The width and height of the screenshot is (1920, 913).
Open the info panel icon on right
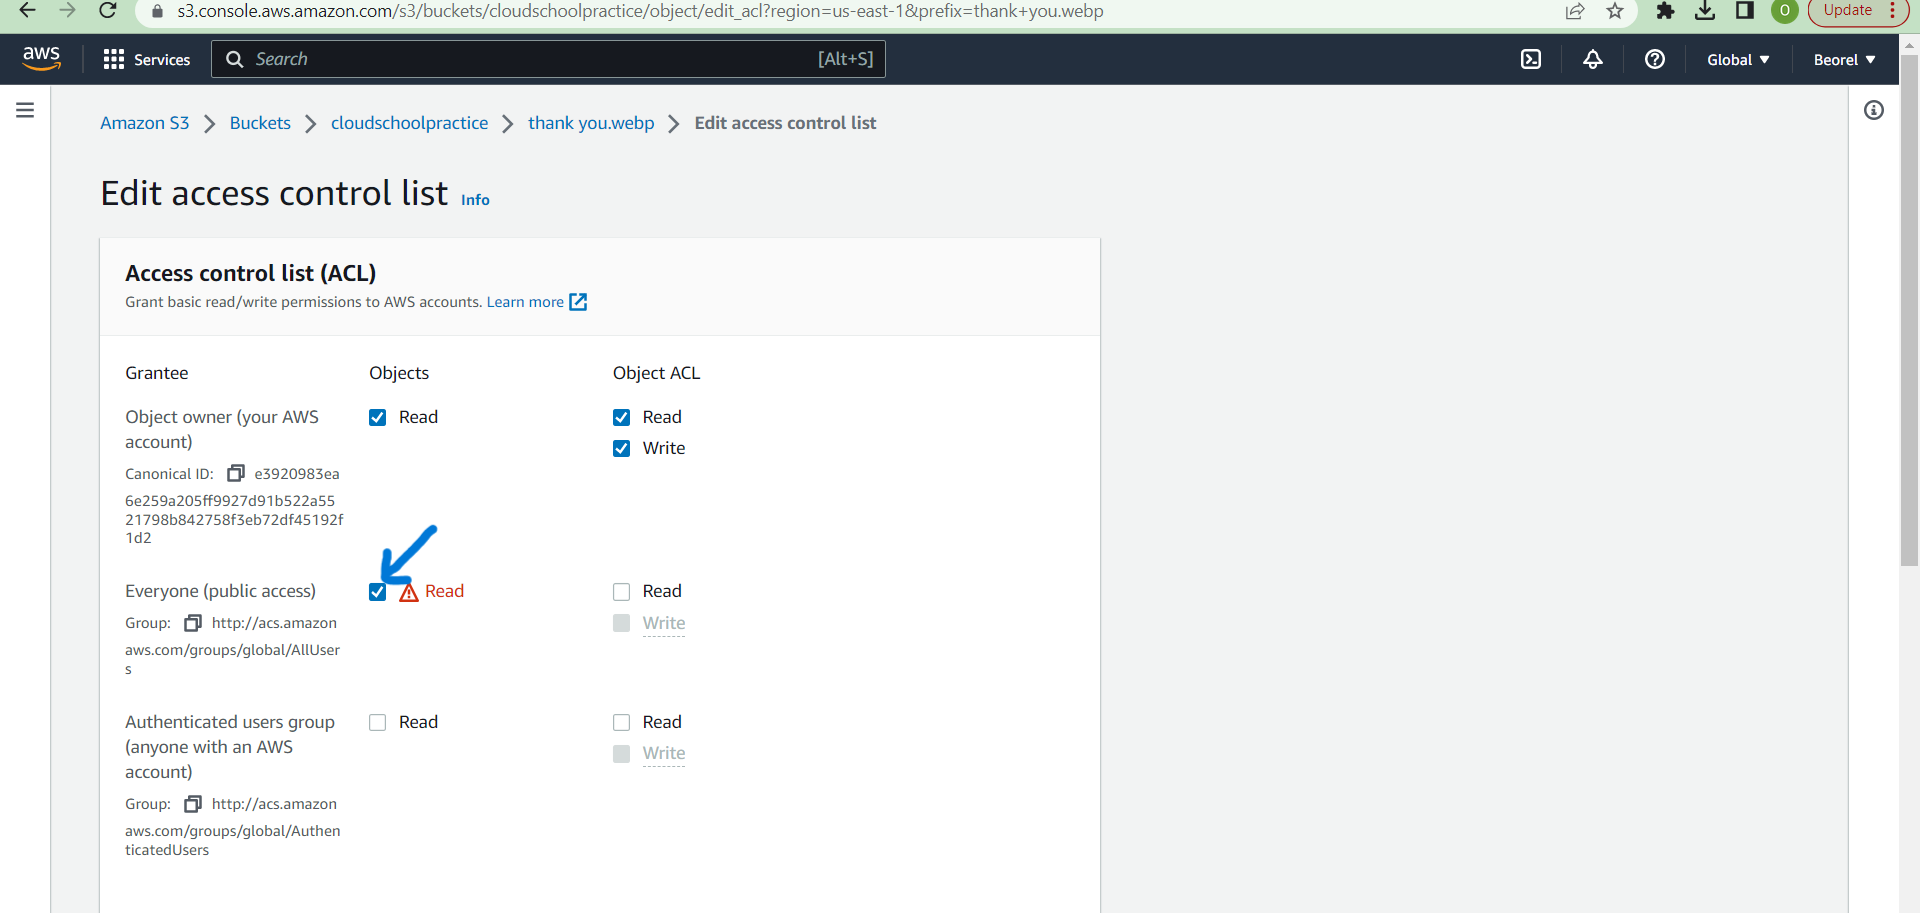(1874, 110)
